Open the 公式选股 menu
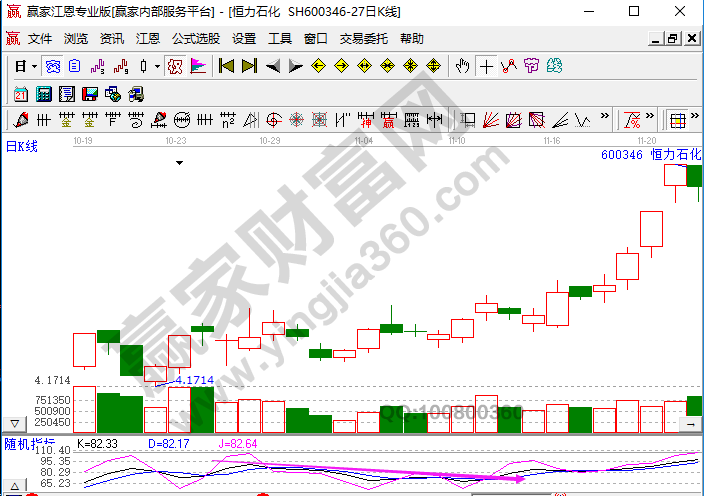The image size is (704, 496). [196, 39]
